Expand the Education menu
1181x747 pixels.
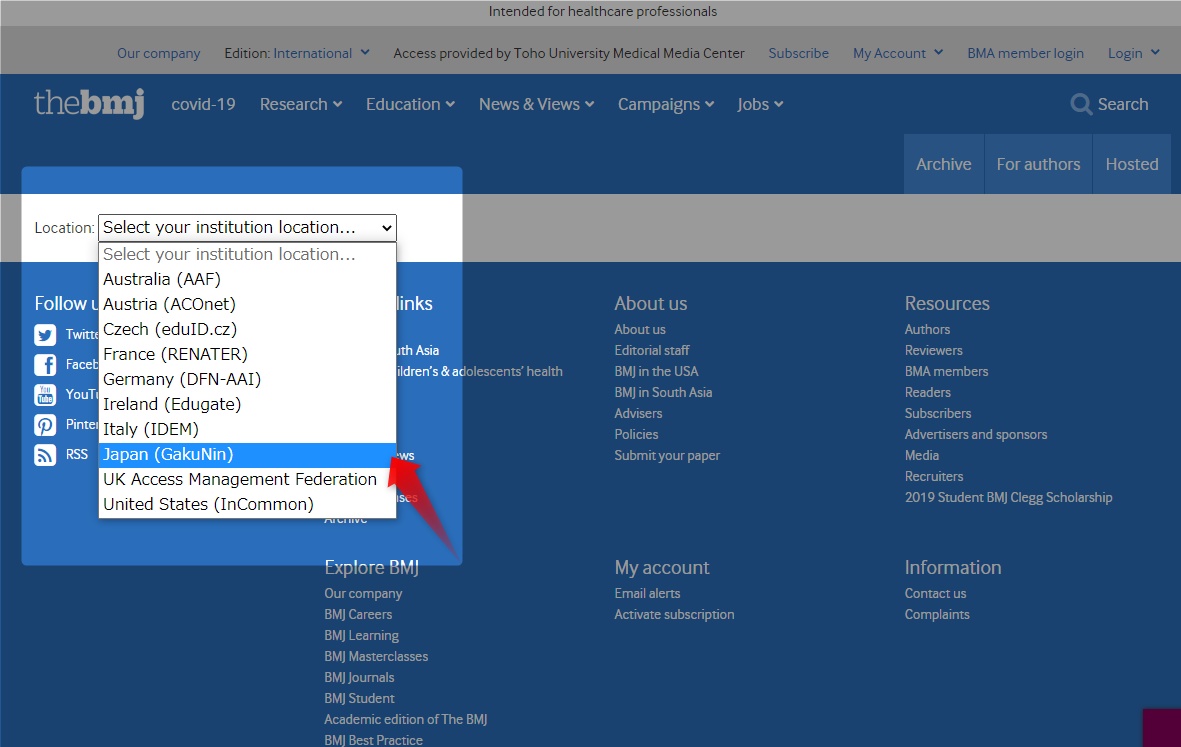410,105
